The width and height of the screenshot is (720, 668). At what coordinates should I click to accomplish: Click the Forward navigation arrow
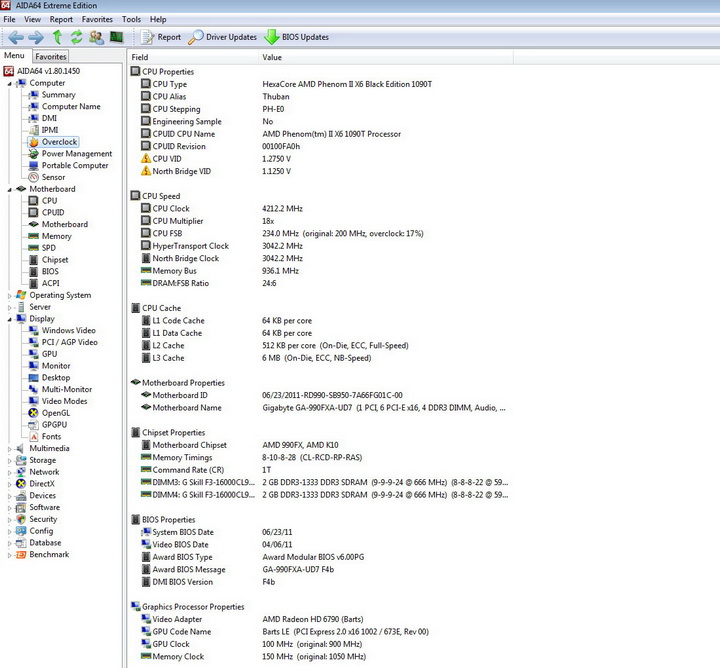click(x=36, y=37)
